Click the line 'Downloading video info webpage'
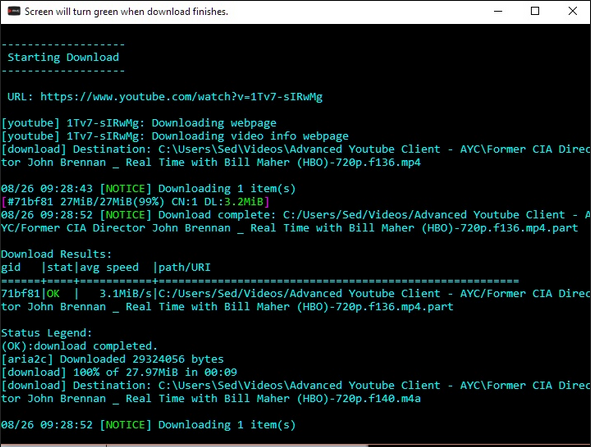The width and height of the screenshot is (591, 447). [250, 136]
